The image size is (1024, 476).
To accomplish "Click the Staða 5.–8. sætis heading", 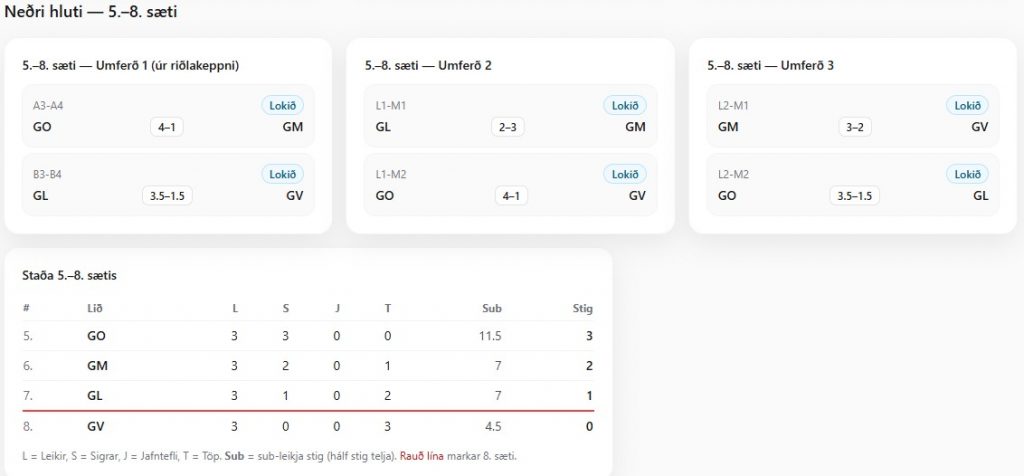I will pos(69,276).
